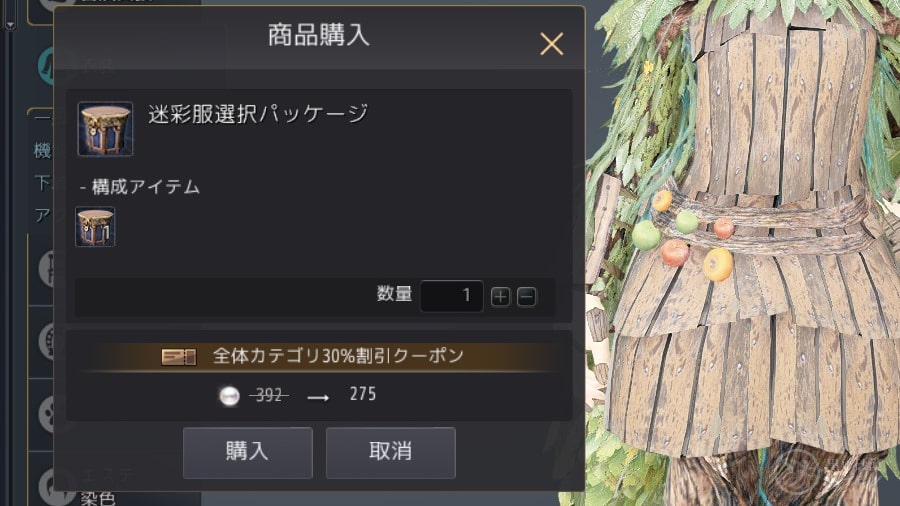This screenshot has height=506, width=900.
Task: Click the struck-through original price 392
Action: (x=269, y=395)
